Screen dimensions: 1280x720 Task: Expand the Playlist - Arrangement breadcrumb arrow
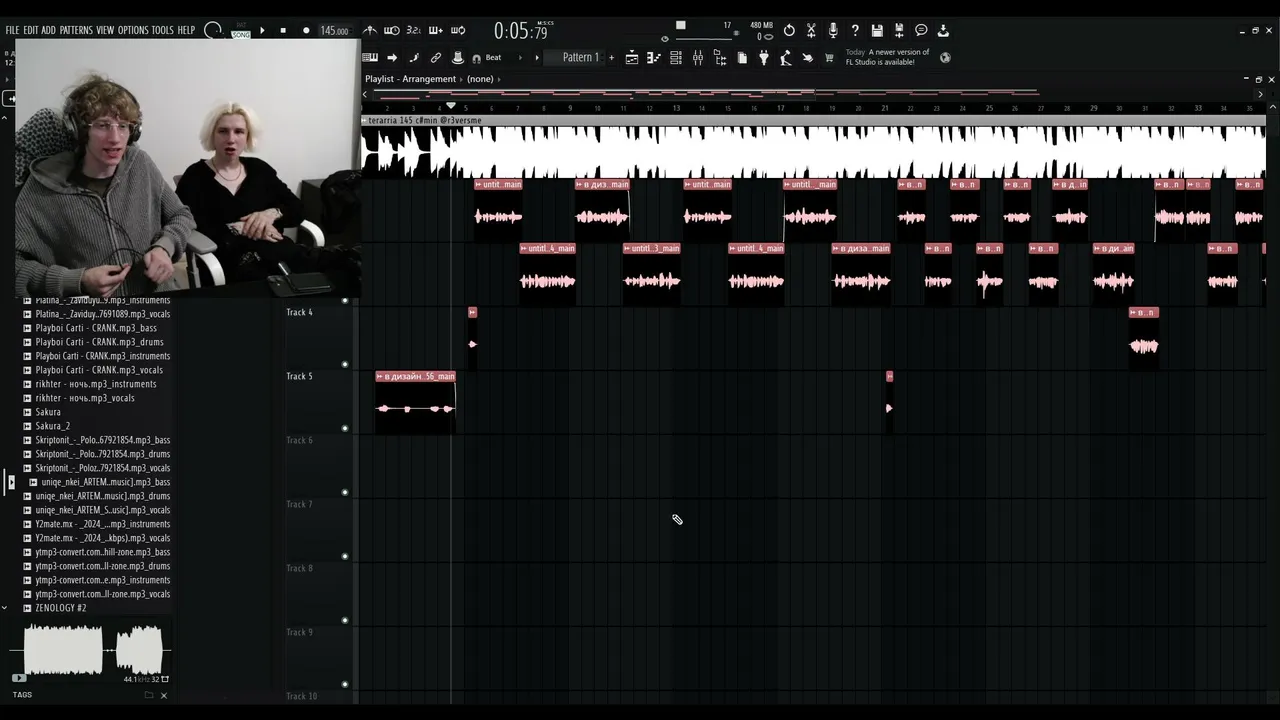(x=462, y=79)
